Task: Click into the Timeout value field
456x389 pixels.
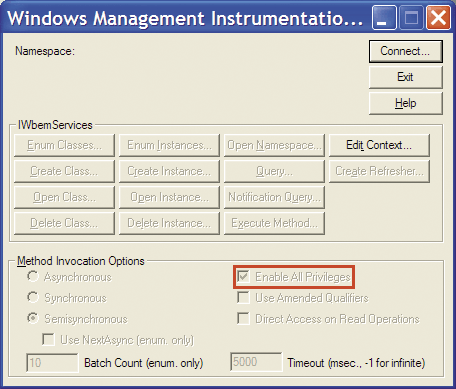Action: (x=256, y=362)
